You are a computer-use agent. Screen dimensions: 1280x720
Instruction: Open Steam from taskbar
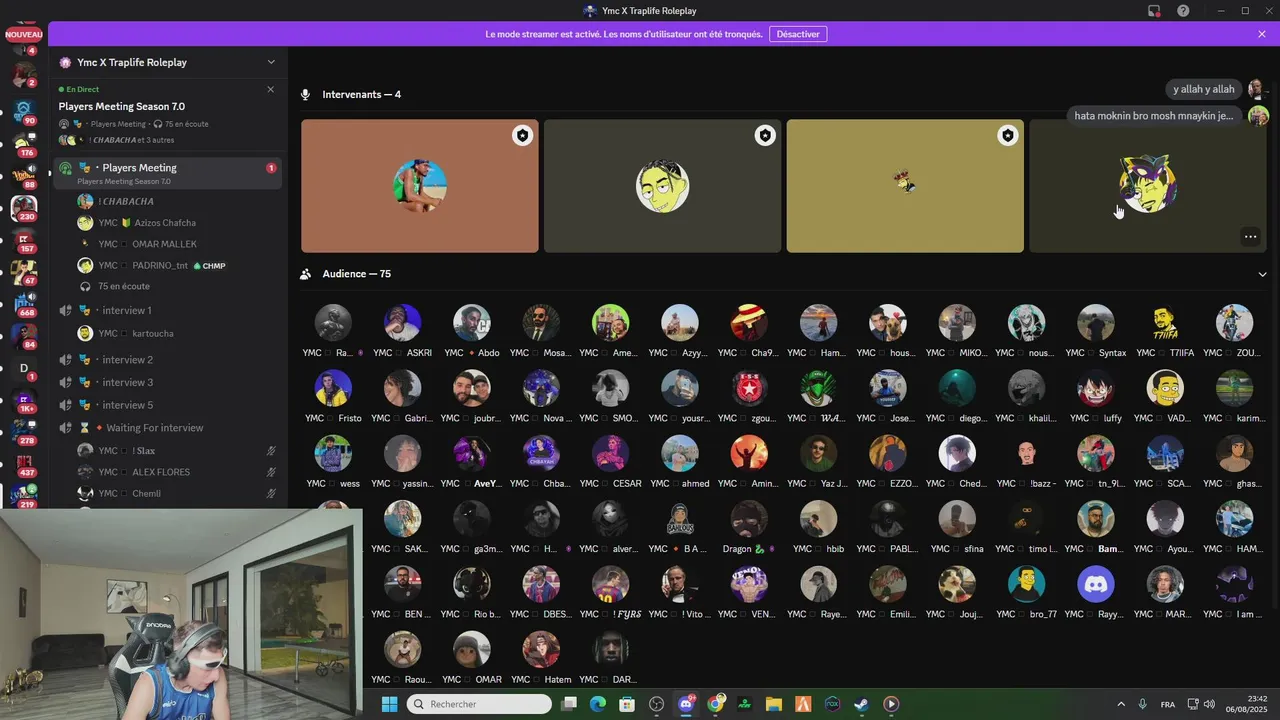861,704
